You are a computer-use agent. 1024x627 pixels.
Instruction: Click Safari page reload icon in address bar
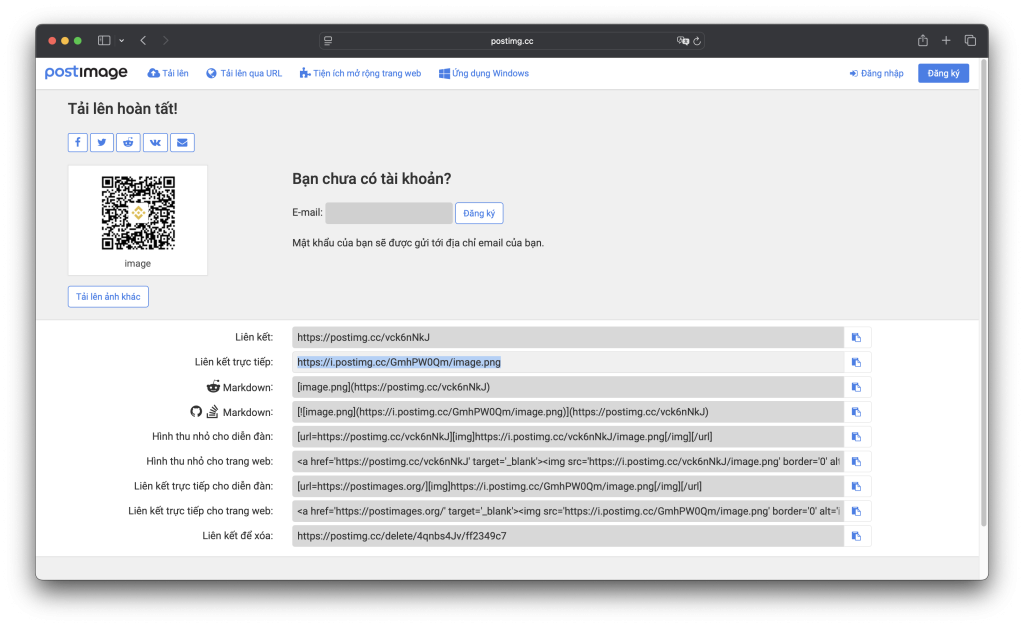(x=697, y=41)
